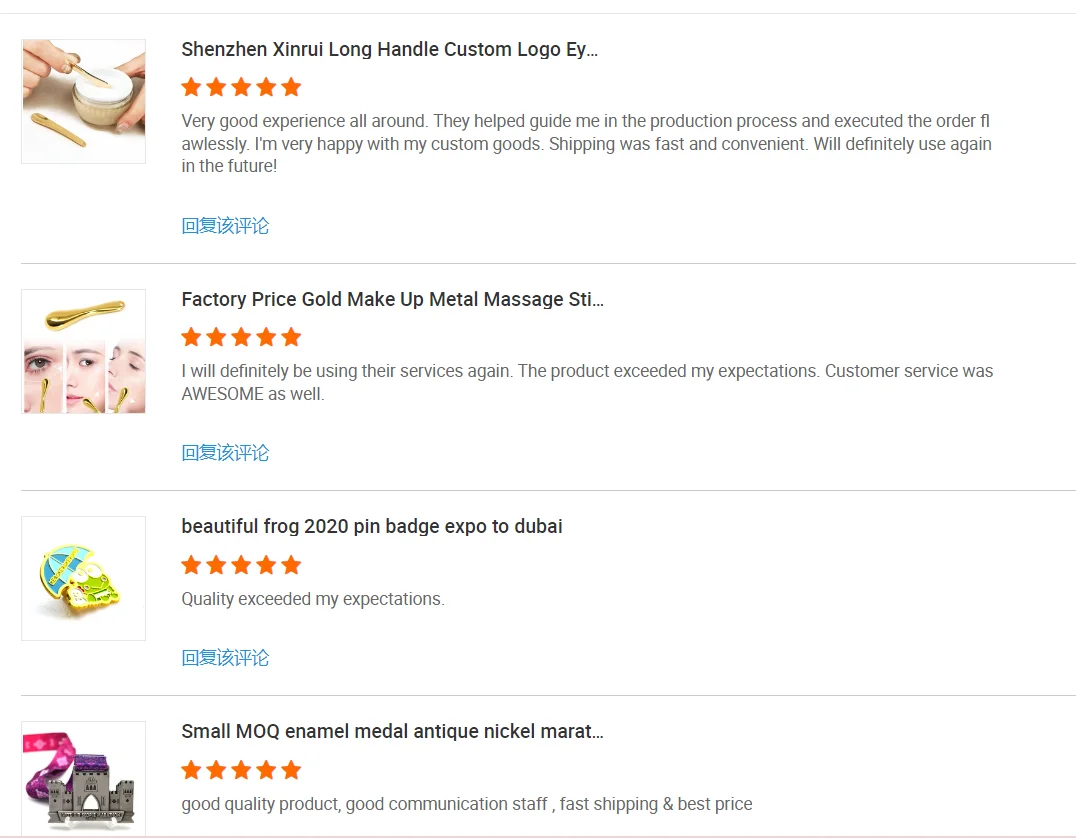
Task: Click the fifth star of the frog badge review
Action: 291,565
